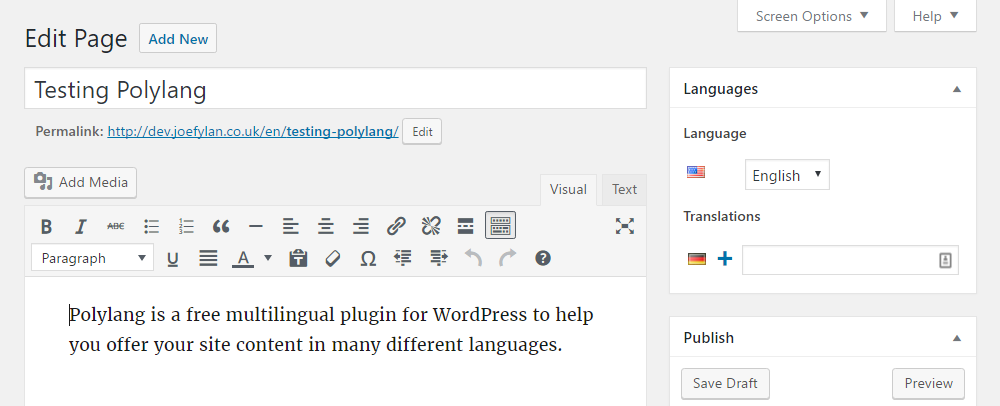This screenshot has width=1000, height=406.
Task: Justify the text alignment
Action: point(208,259)
